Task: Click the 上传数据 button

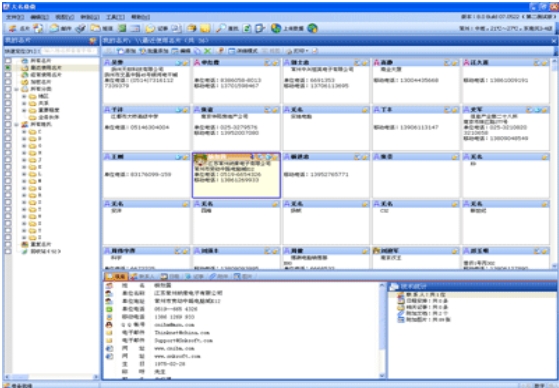Action: tap(288, 28)
